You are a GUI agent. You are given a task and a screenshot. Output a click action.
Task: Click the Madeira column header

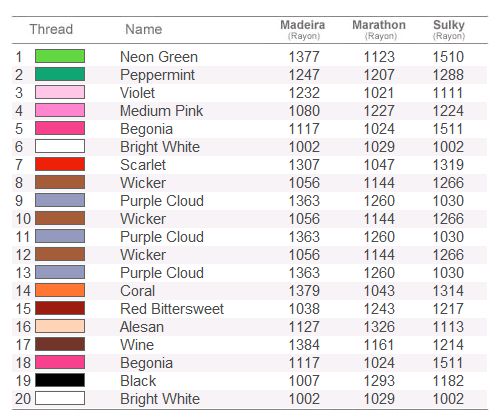(x=303, y=30)
